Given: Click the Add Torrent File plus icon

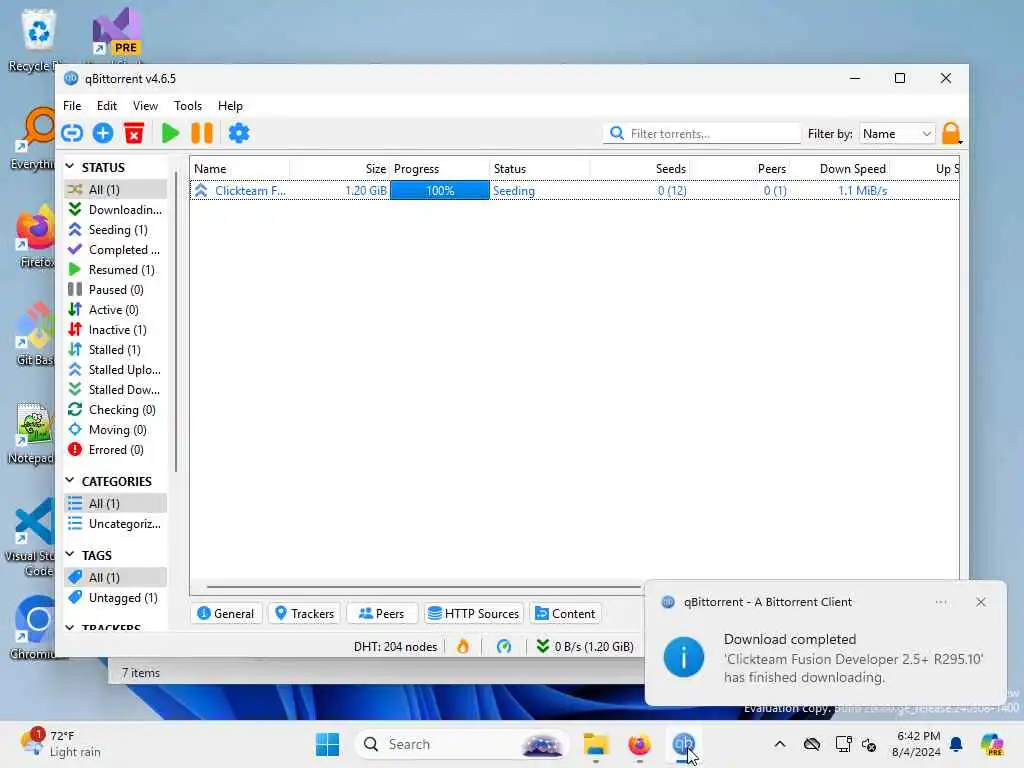Looking at the screenshot, I should click(103, 133).
